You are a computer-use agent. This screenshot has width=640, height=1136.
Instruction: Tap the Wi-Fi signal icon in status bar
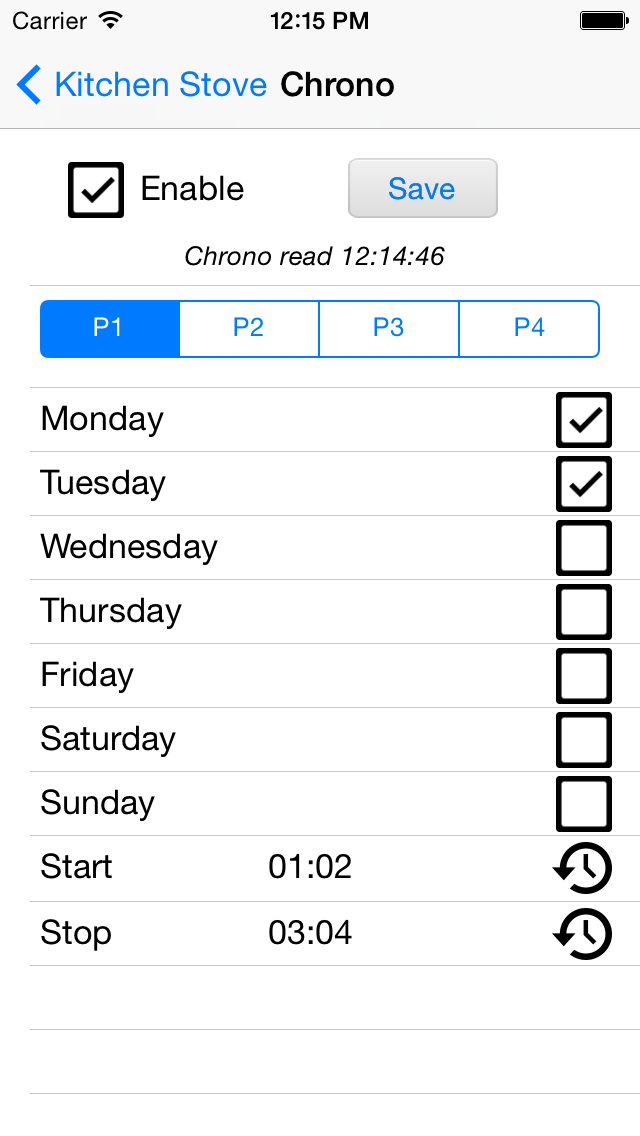click(x=111, y=20)
